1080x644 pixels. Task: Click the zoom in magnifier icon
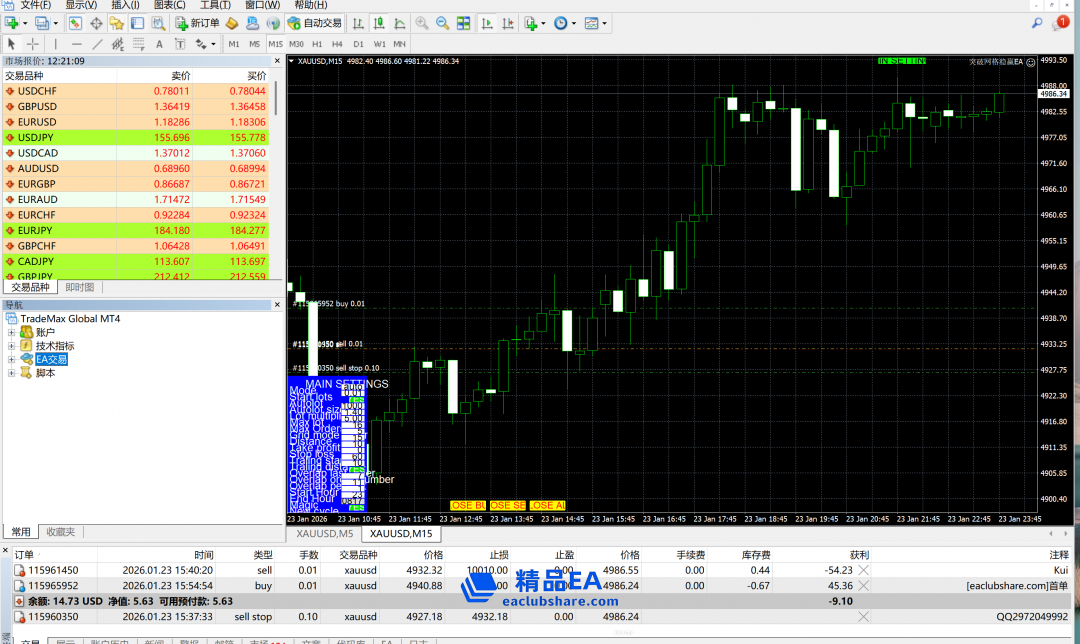(x=422, y=23)
